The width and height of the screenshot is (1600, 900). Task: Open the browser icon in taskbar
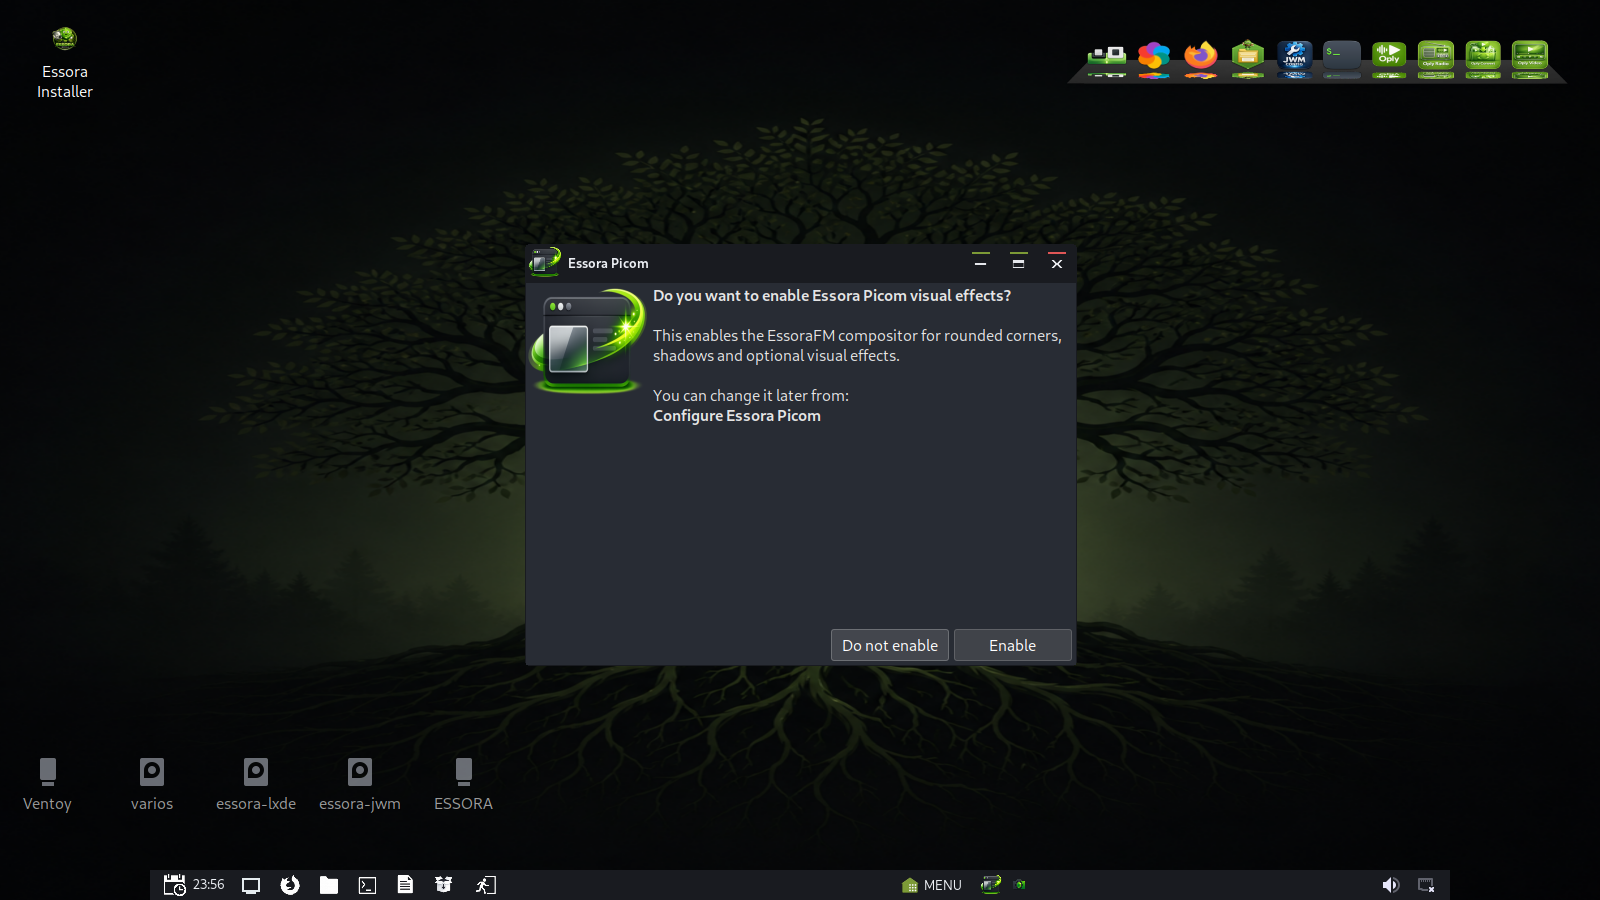coord(290,885)
